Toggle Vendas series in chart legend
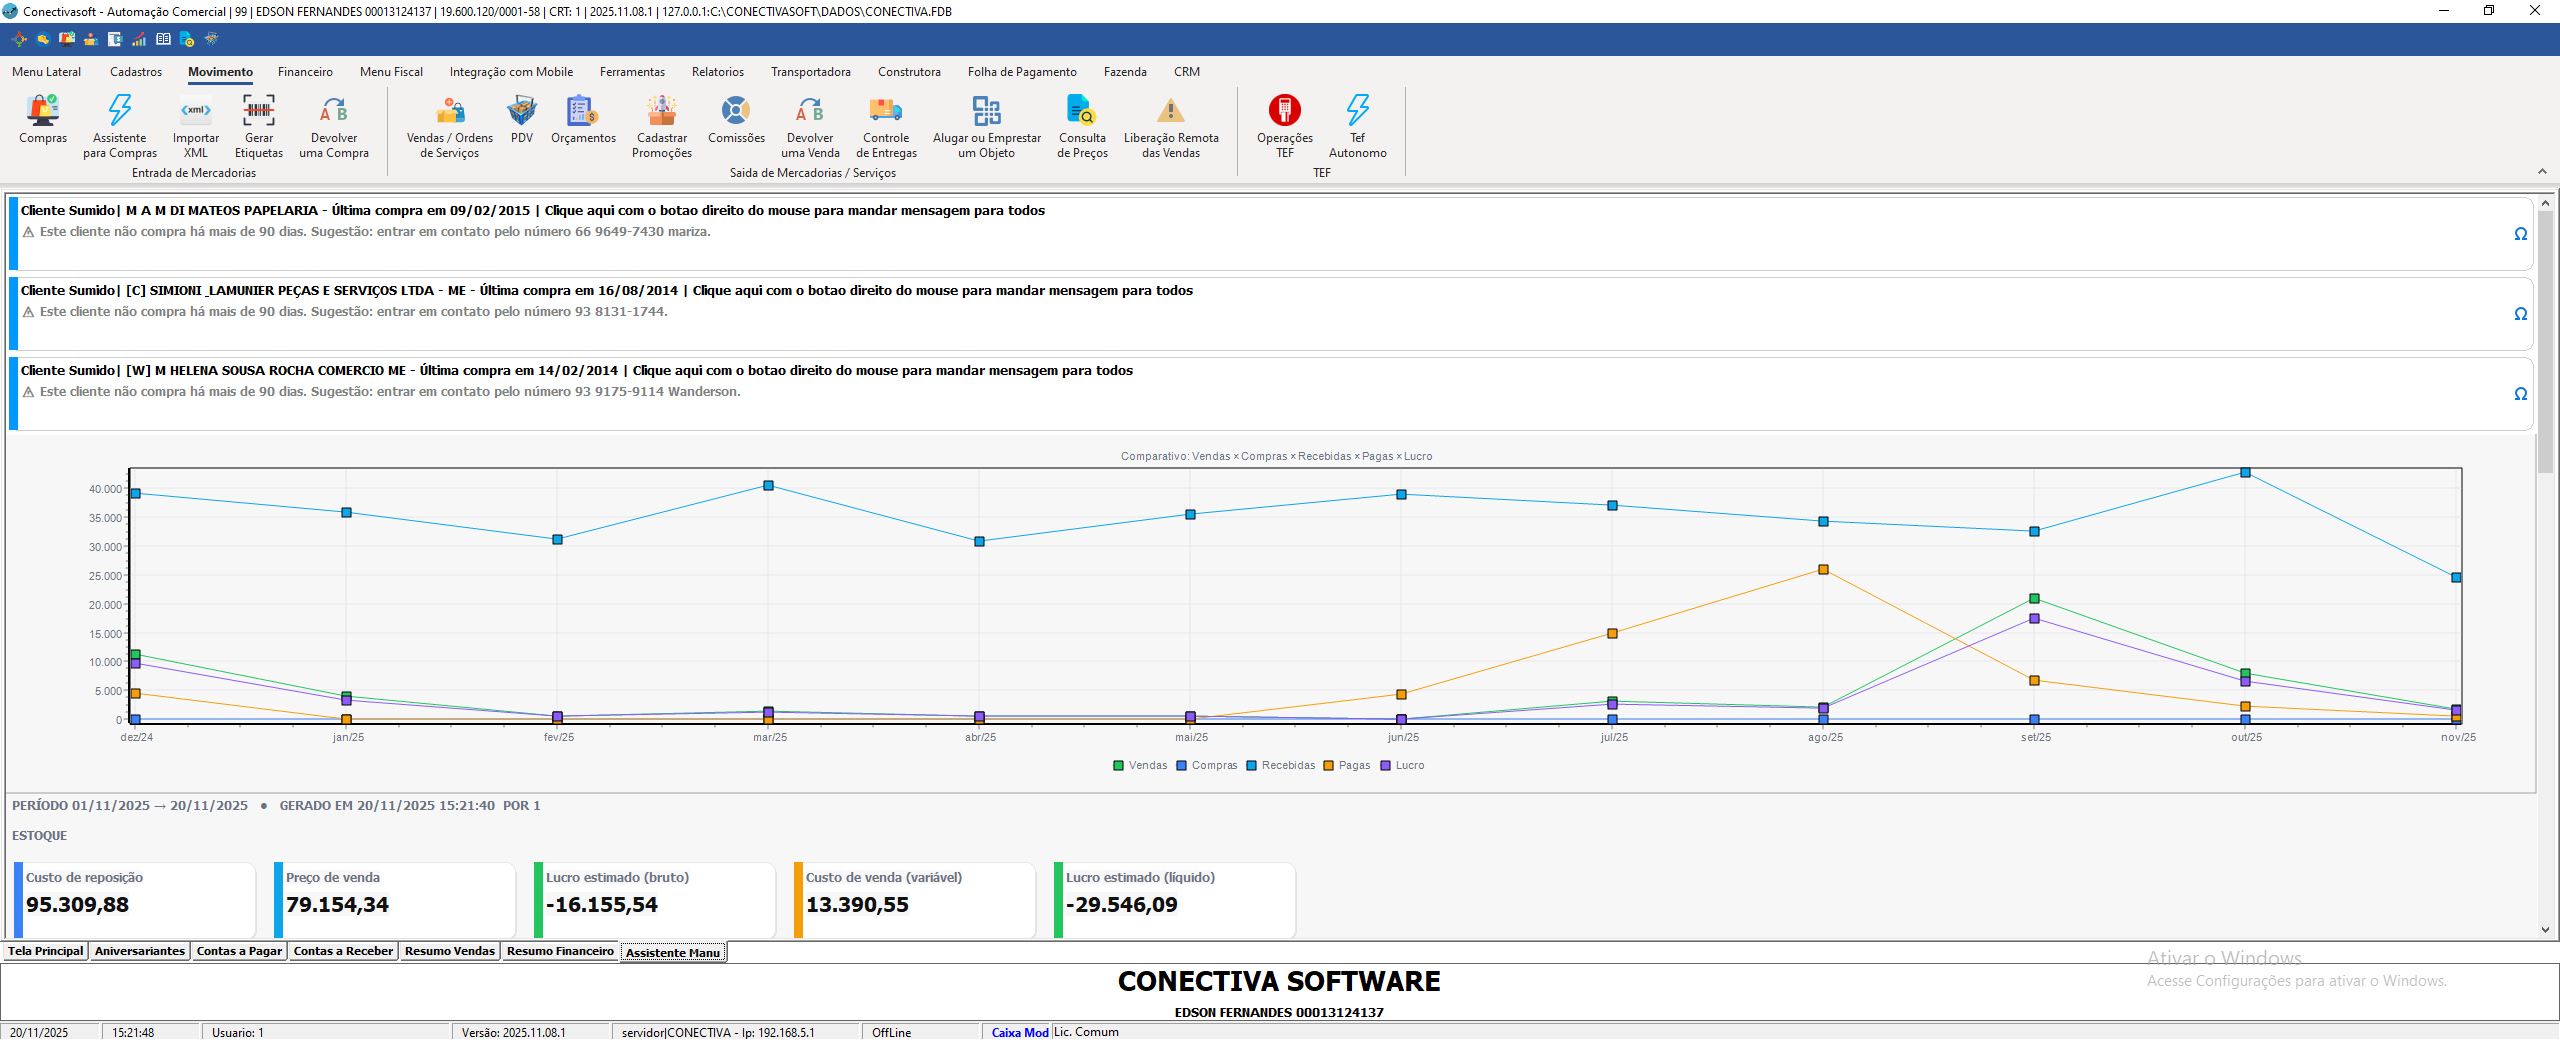The height and width of the screenshot is (1040, 2560). (1140, 766)
